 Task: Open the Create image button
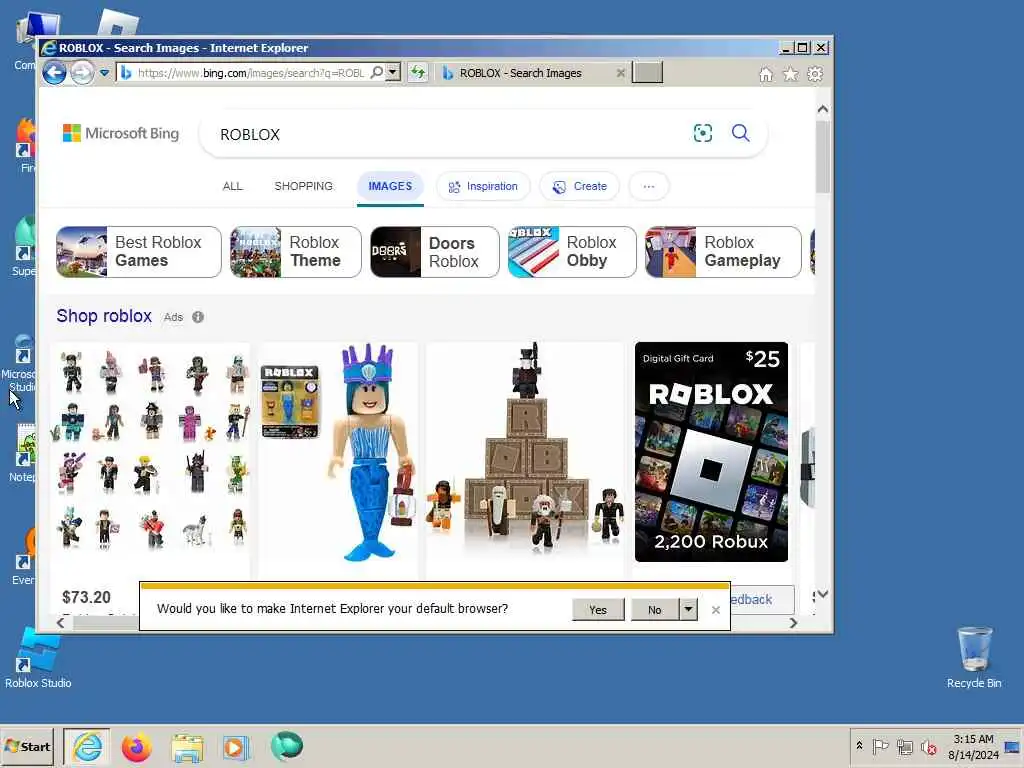coord(579,187)
